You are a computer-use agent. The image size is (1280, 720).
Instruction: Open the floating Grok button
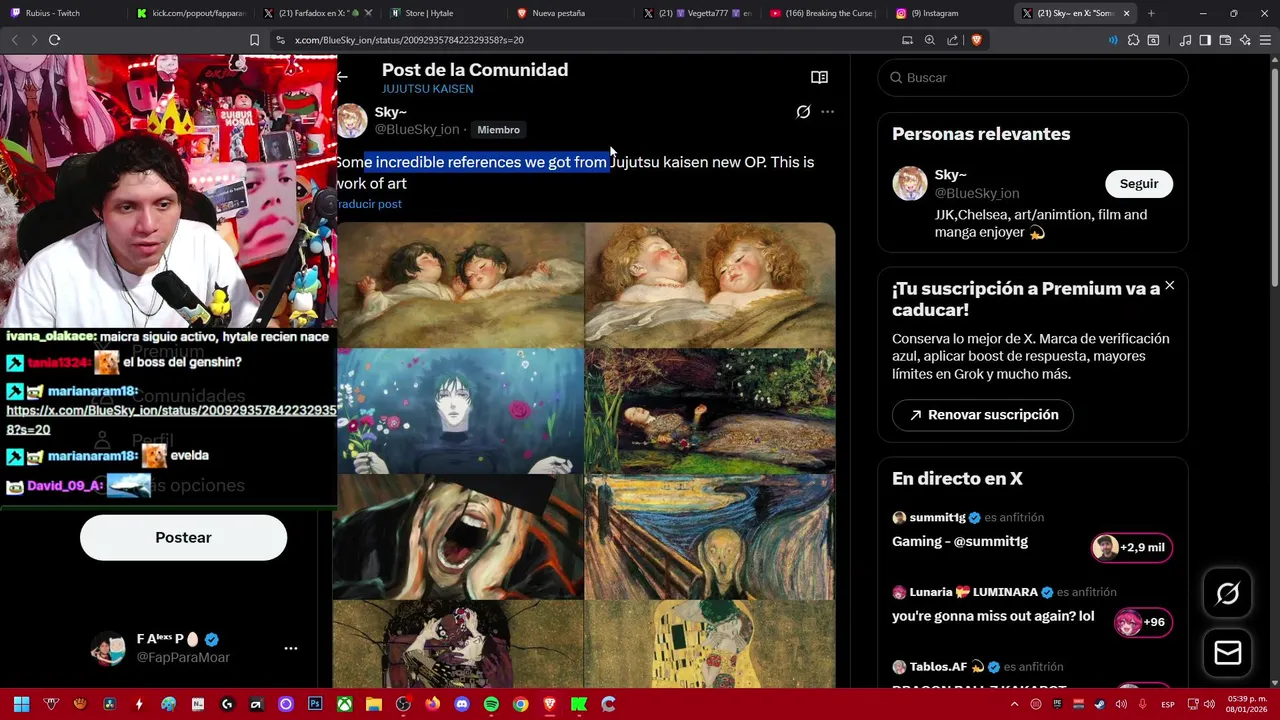click(x=1227, y=594)
